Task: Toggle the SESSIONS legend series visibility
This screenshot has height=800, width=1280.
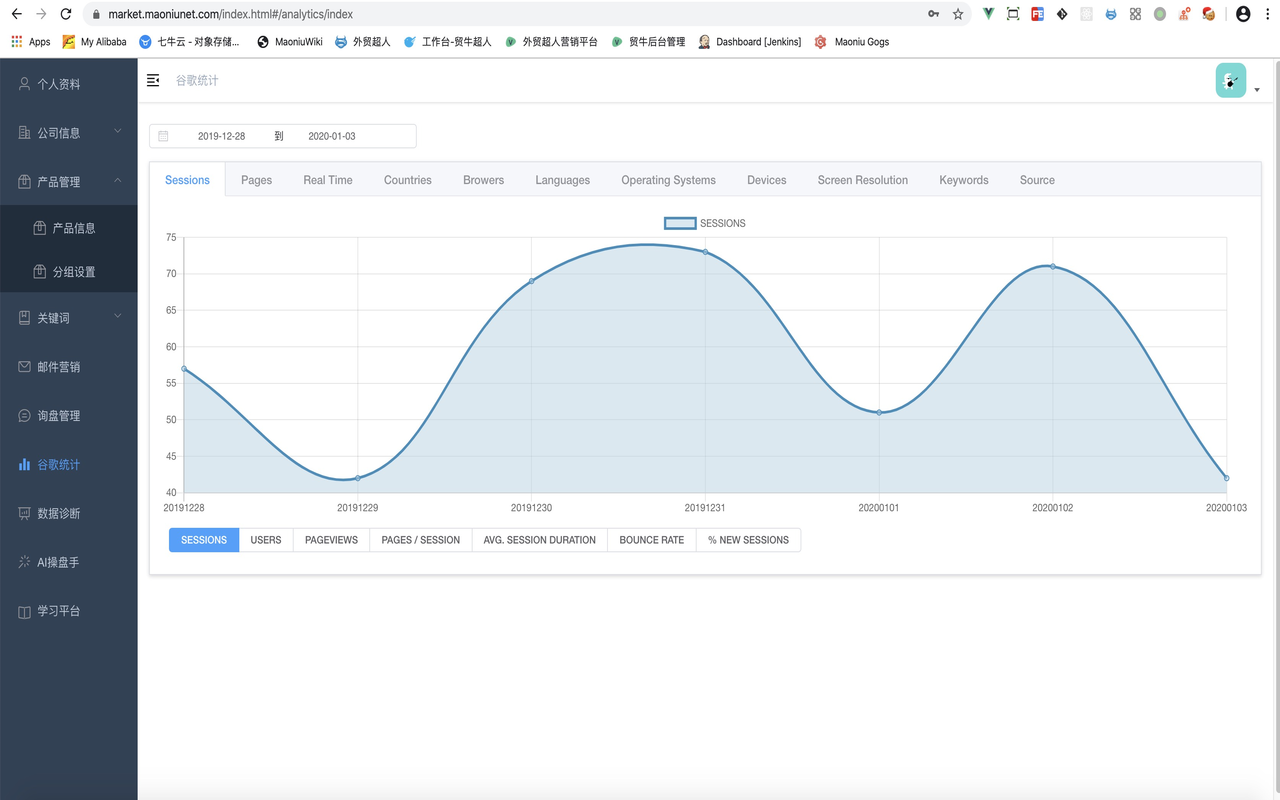Action: click(x=705, y=223)
